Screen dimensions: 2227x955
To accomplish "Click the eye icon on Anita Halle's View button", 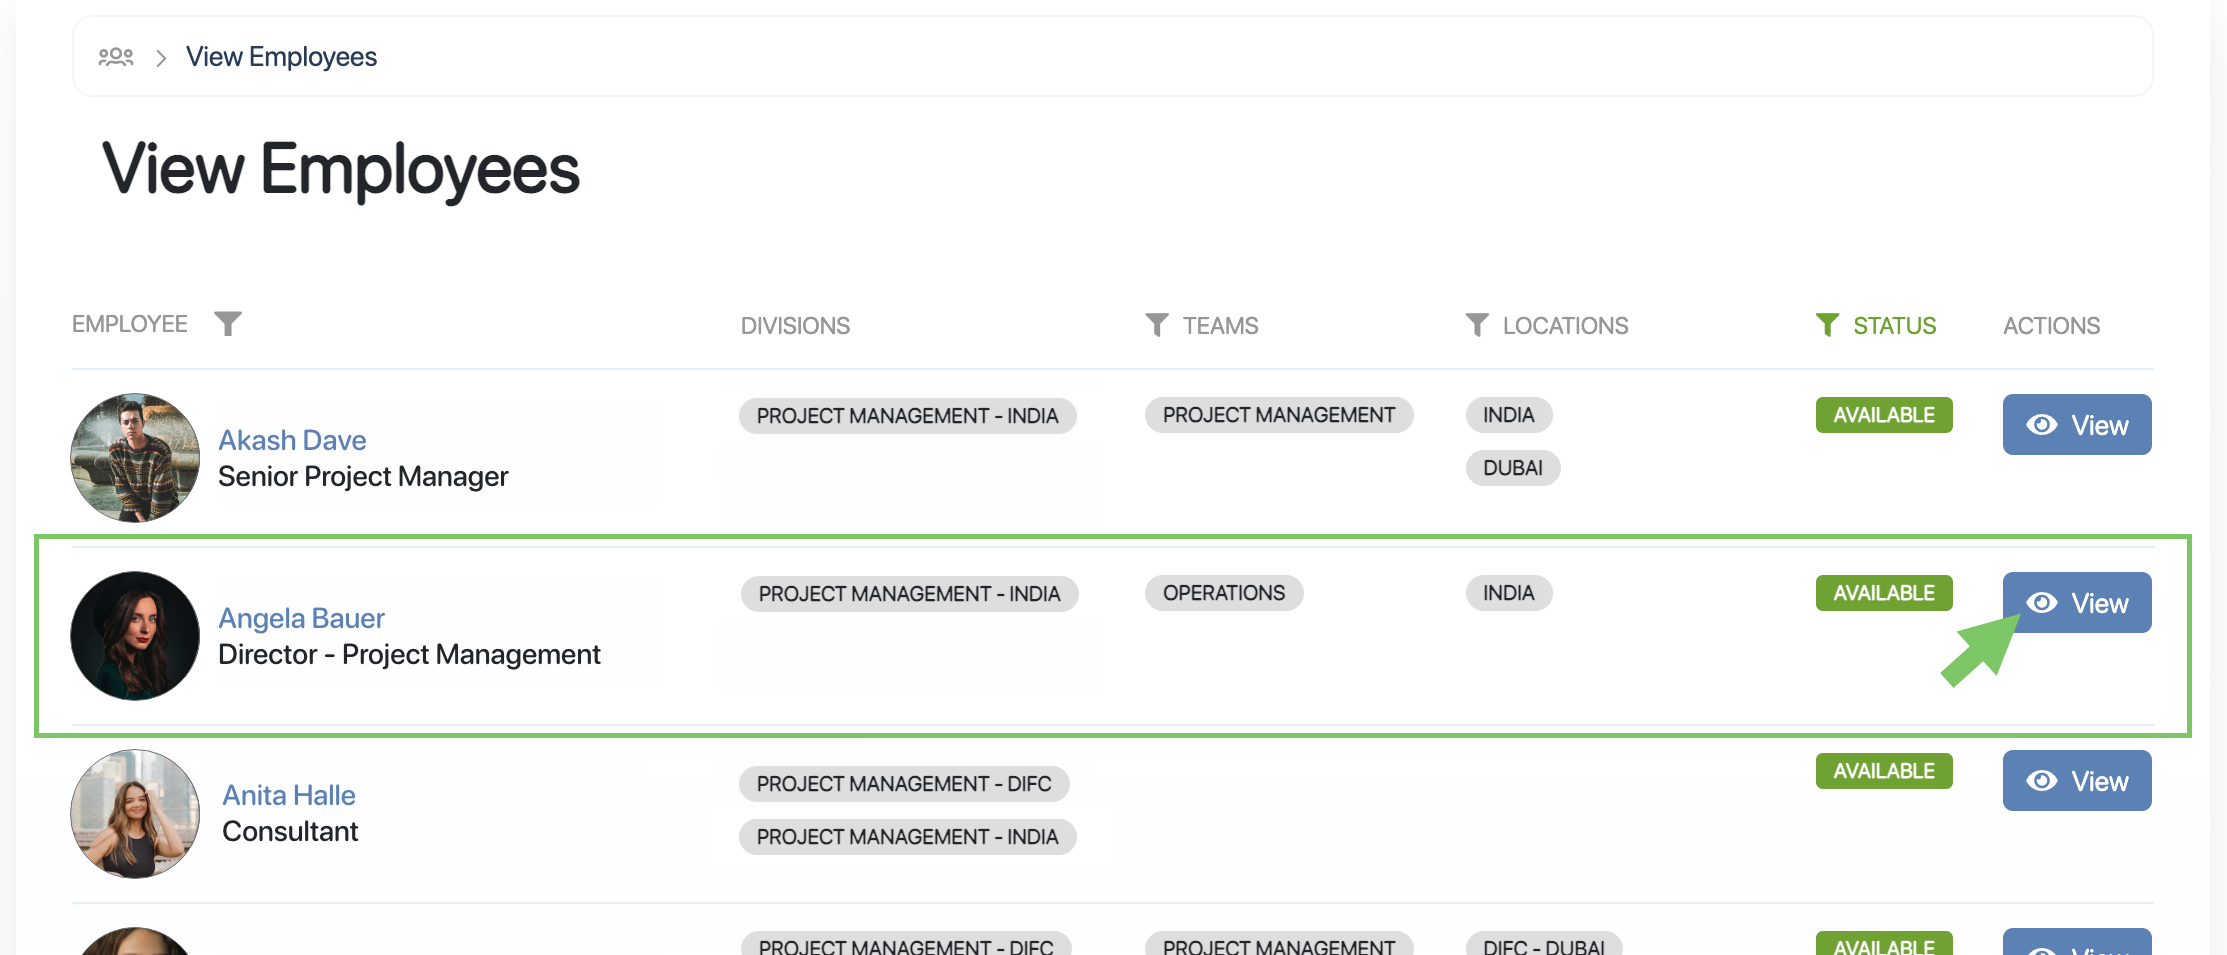I will click(2042, 780).
